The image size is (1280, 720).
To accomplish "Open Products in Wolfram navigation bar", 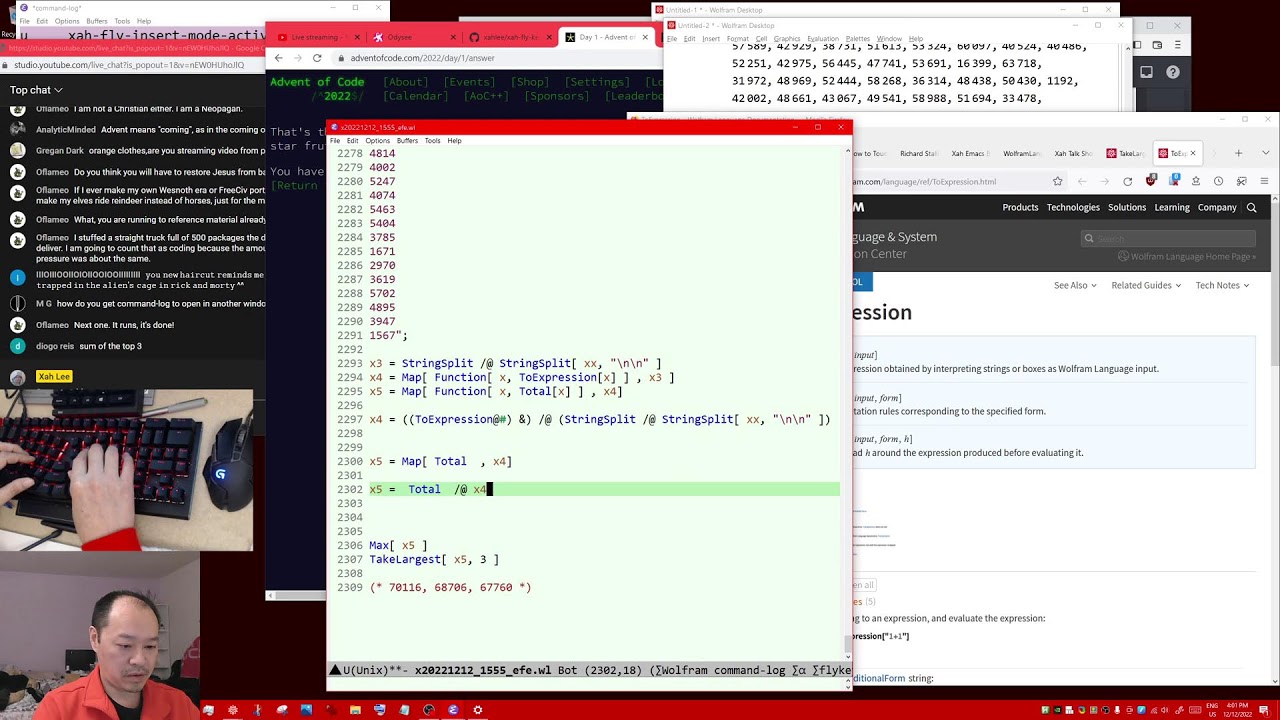I will [x=1020, y=207].
